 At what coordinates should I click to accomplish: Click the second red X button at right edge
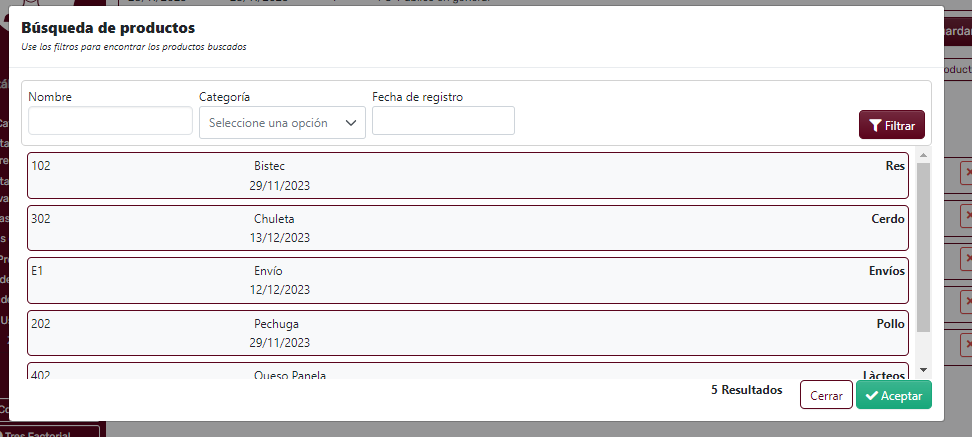(x=966, y=215)
